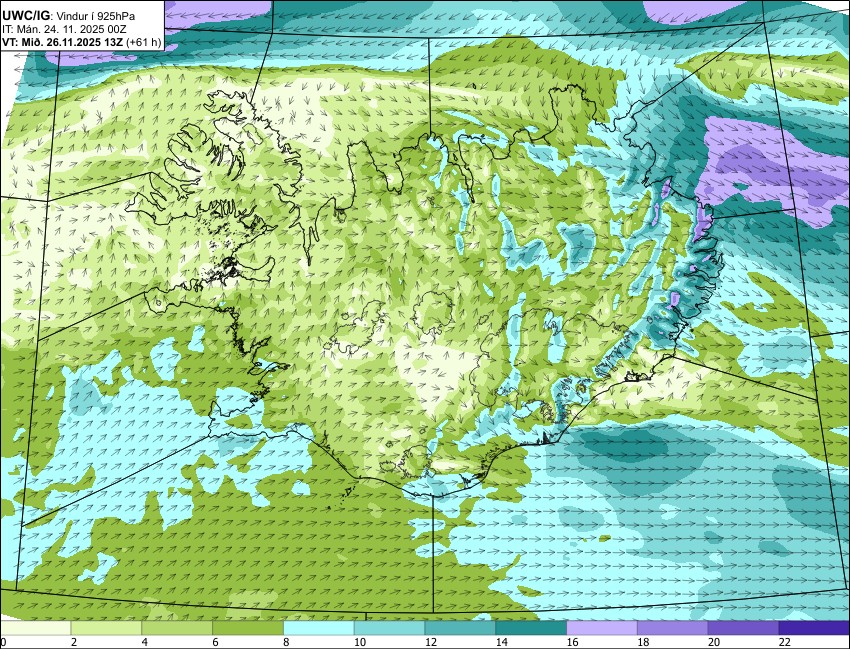The height and width of the screenshot is (649, 850).
Task: Click the darkest purple swatch above 22
Action: click(x=814, y=628)
